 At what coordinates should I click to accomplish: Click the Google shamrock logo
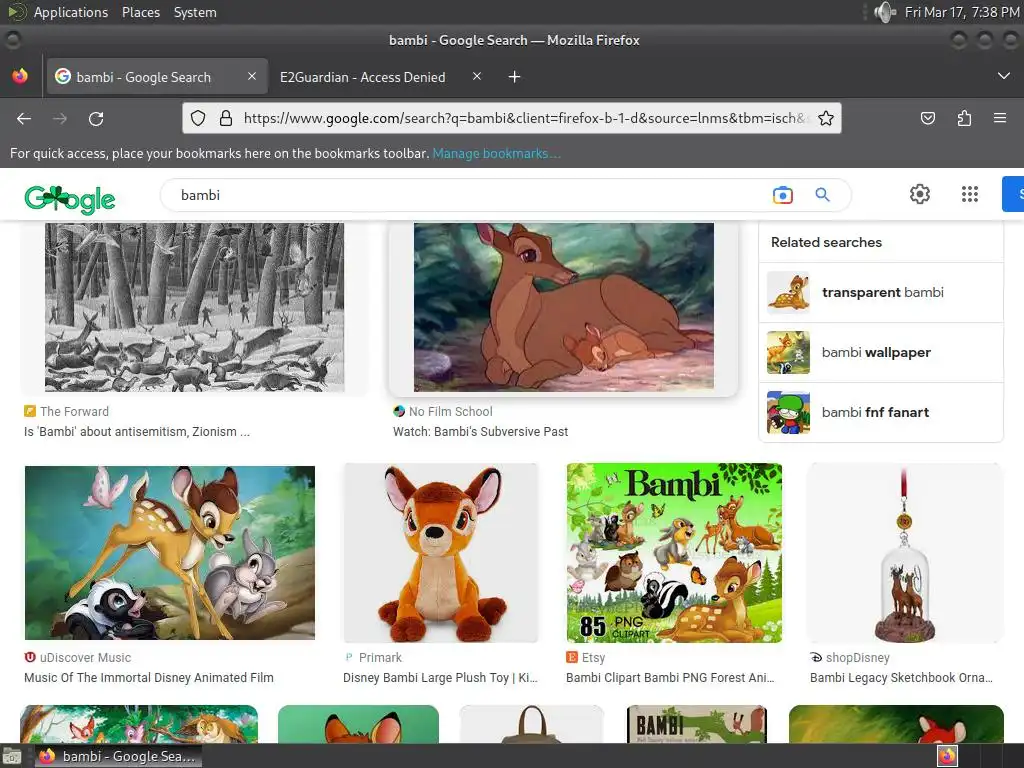coord(70,199)
